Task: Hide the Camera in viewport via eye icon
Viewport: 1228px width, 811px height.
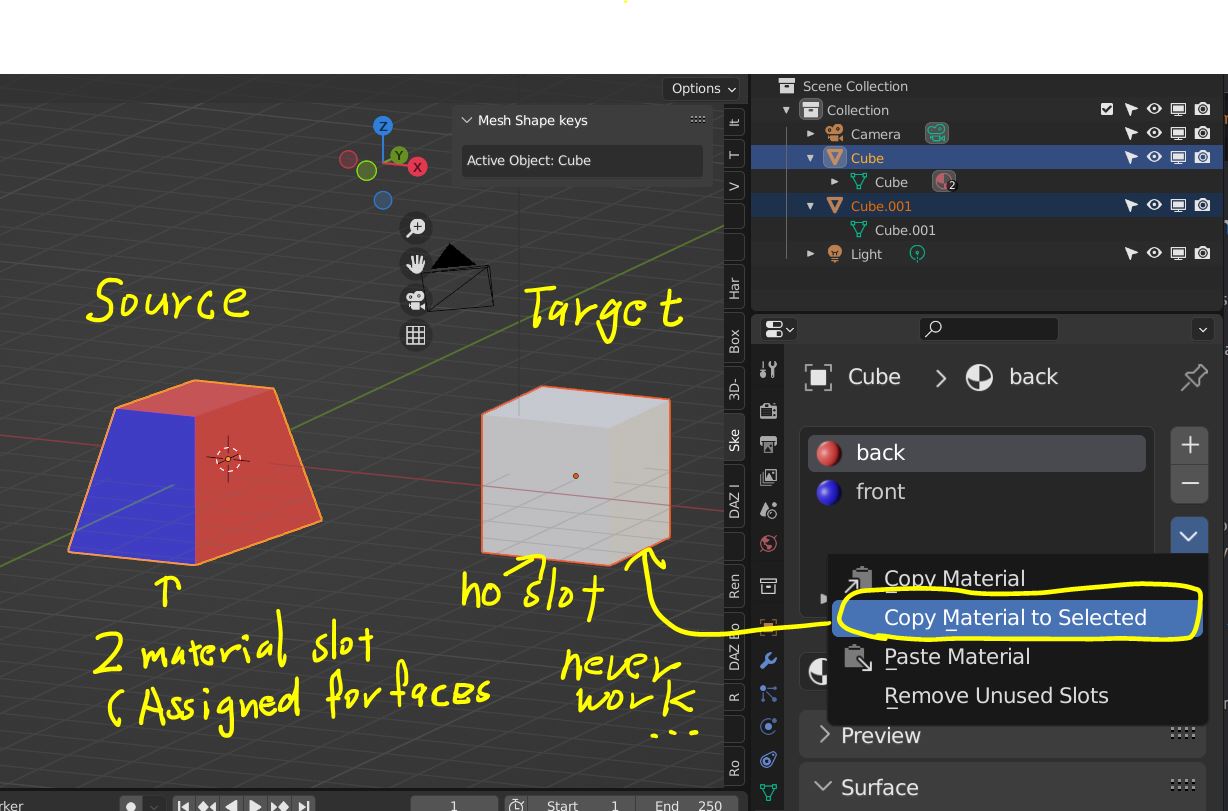Action: 1154,133
